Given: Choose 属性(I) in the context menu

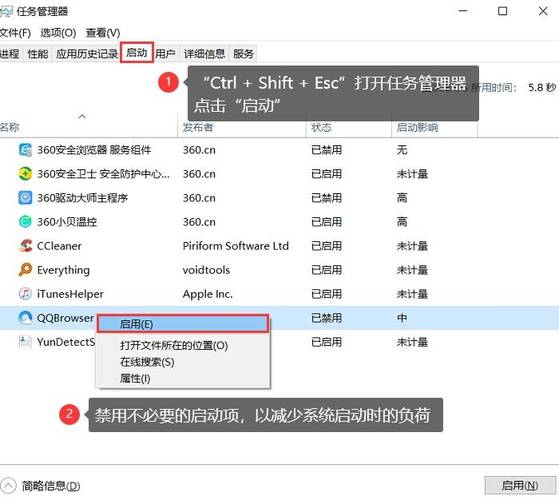Looking at the screenshot, I should click(135, 378).
